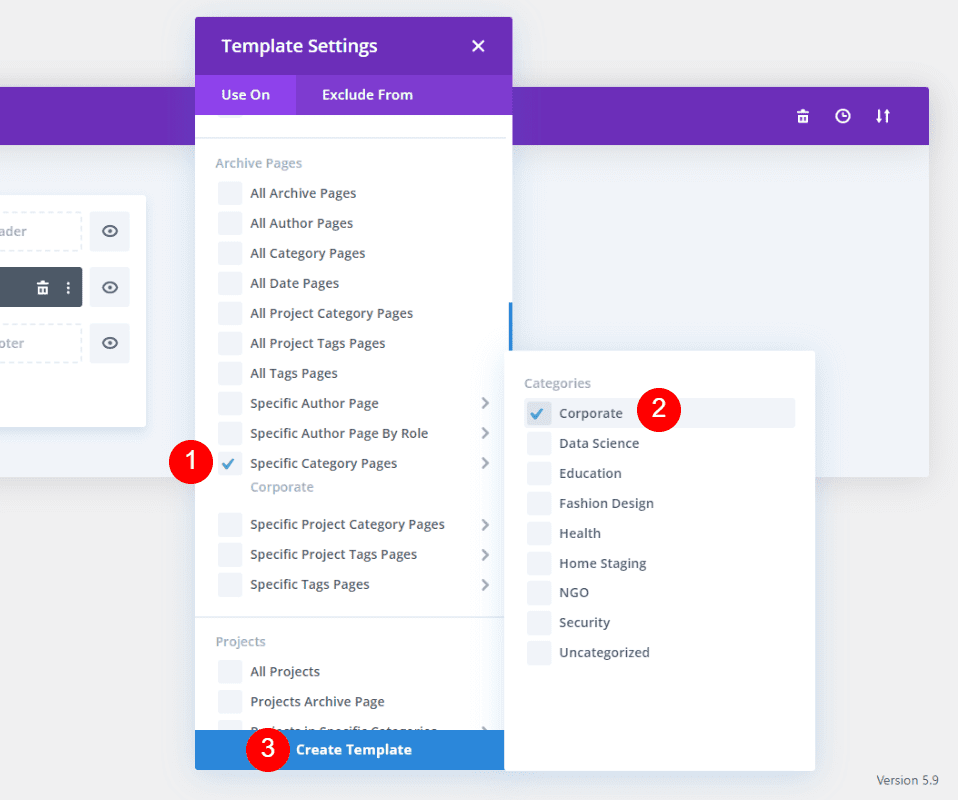Check the All Projects option
This screenshot has width=958, height=800.
click(228, 671)
